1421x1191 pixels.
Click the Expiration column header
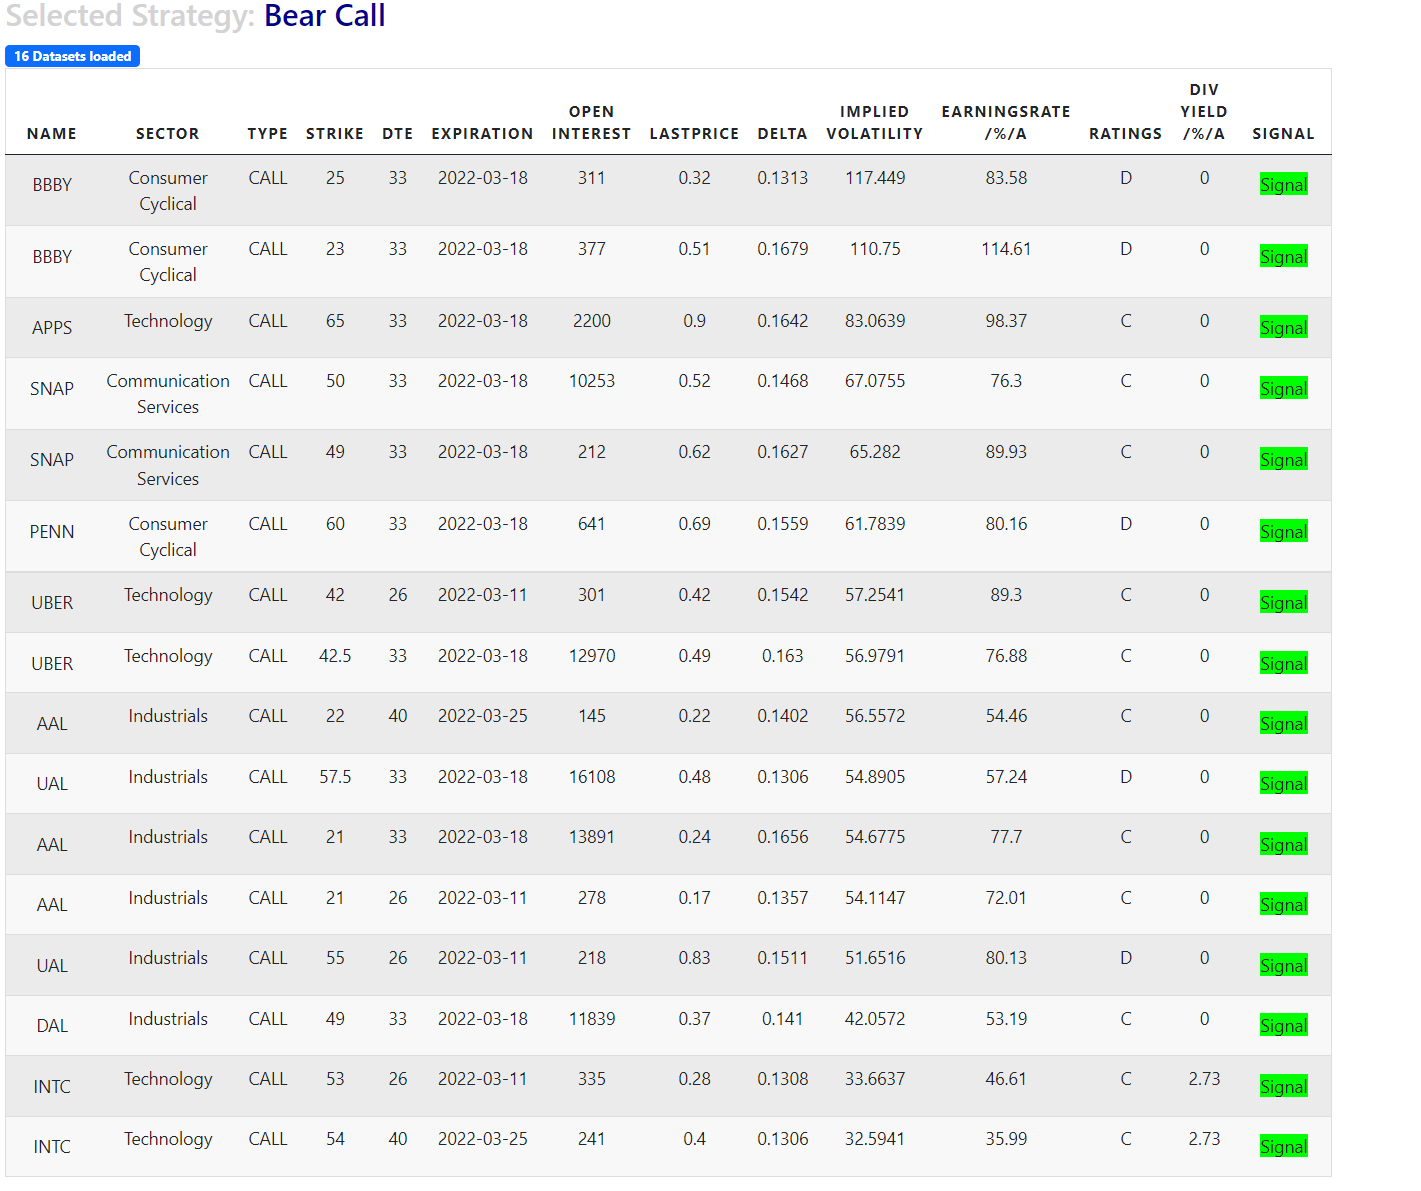pyautogui.click(x=482, y=134)
